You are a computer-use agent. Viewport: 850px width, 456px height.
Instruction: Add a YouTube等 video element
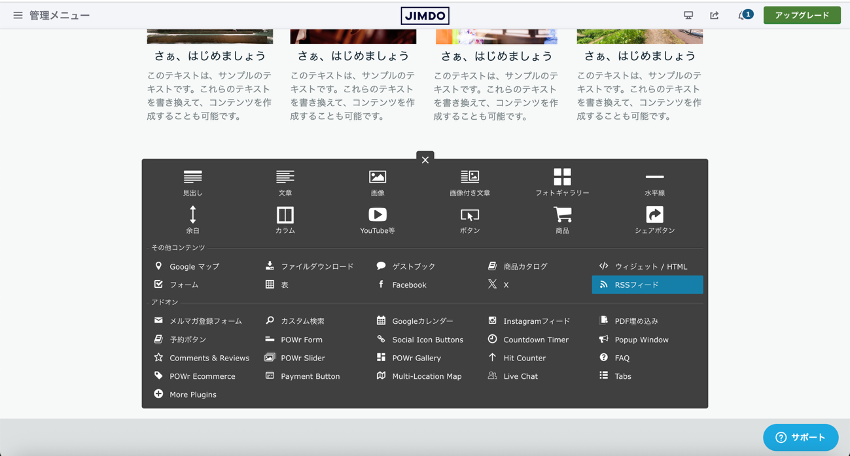pyautogui.click(x=377, y=220)
